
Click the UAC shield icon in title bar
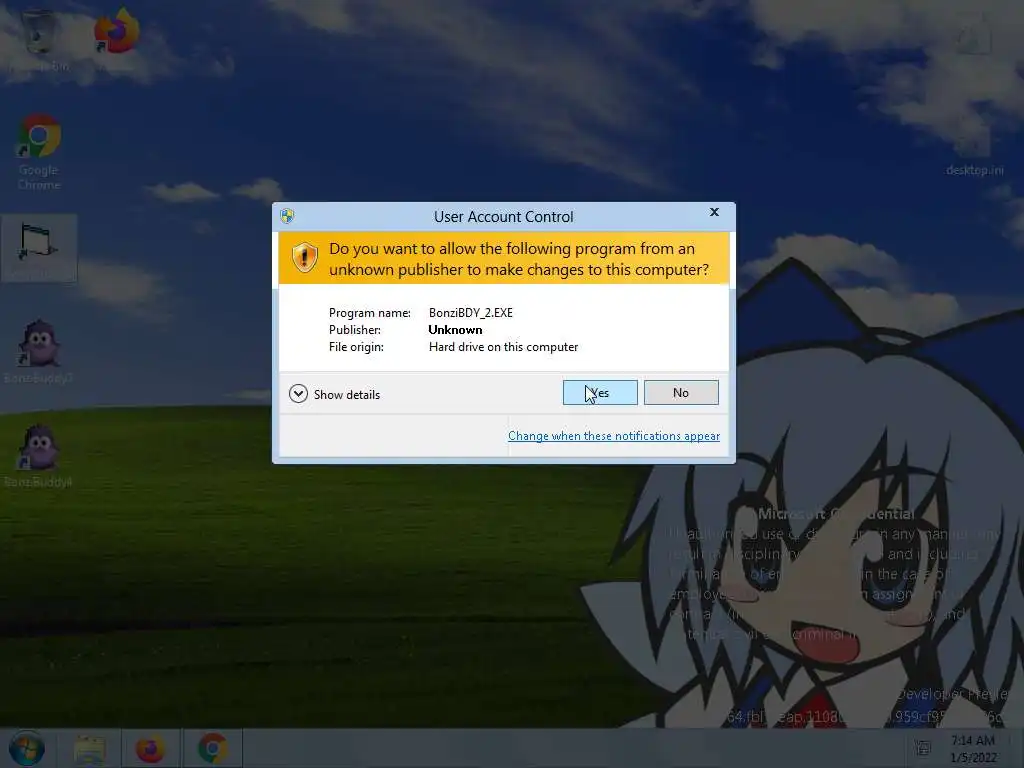point(287,216)
